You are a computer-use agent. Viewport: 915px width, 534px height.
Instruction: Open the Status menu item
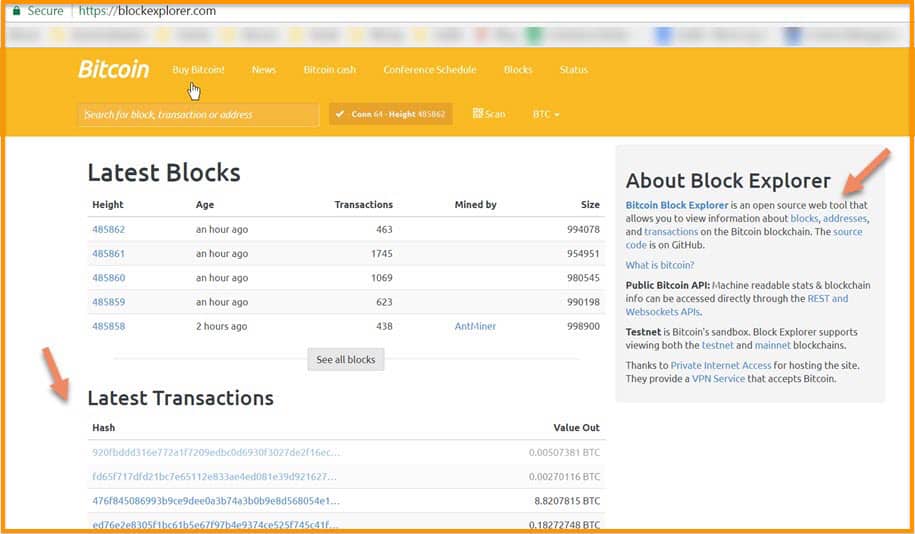(574, 69)
